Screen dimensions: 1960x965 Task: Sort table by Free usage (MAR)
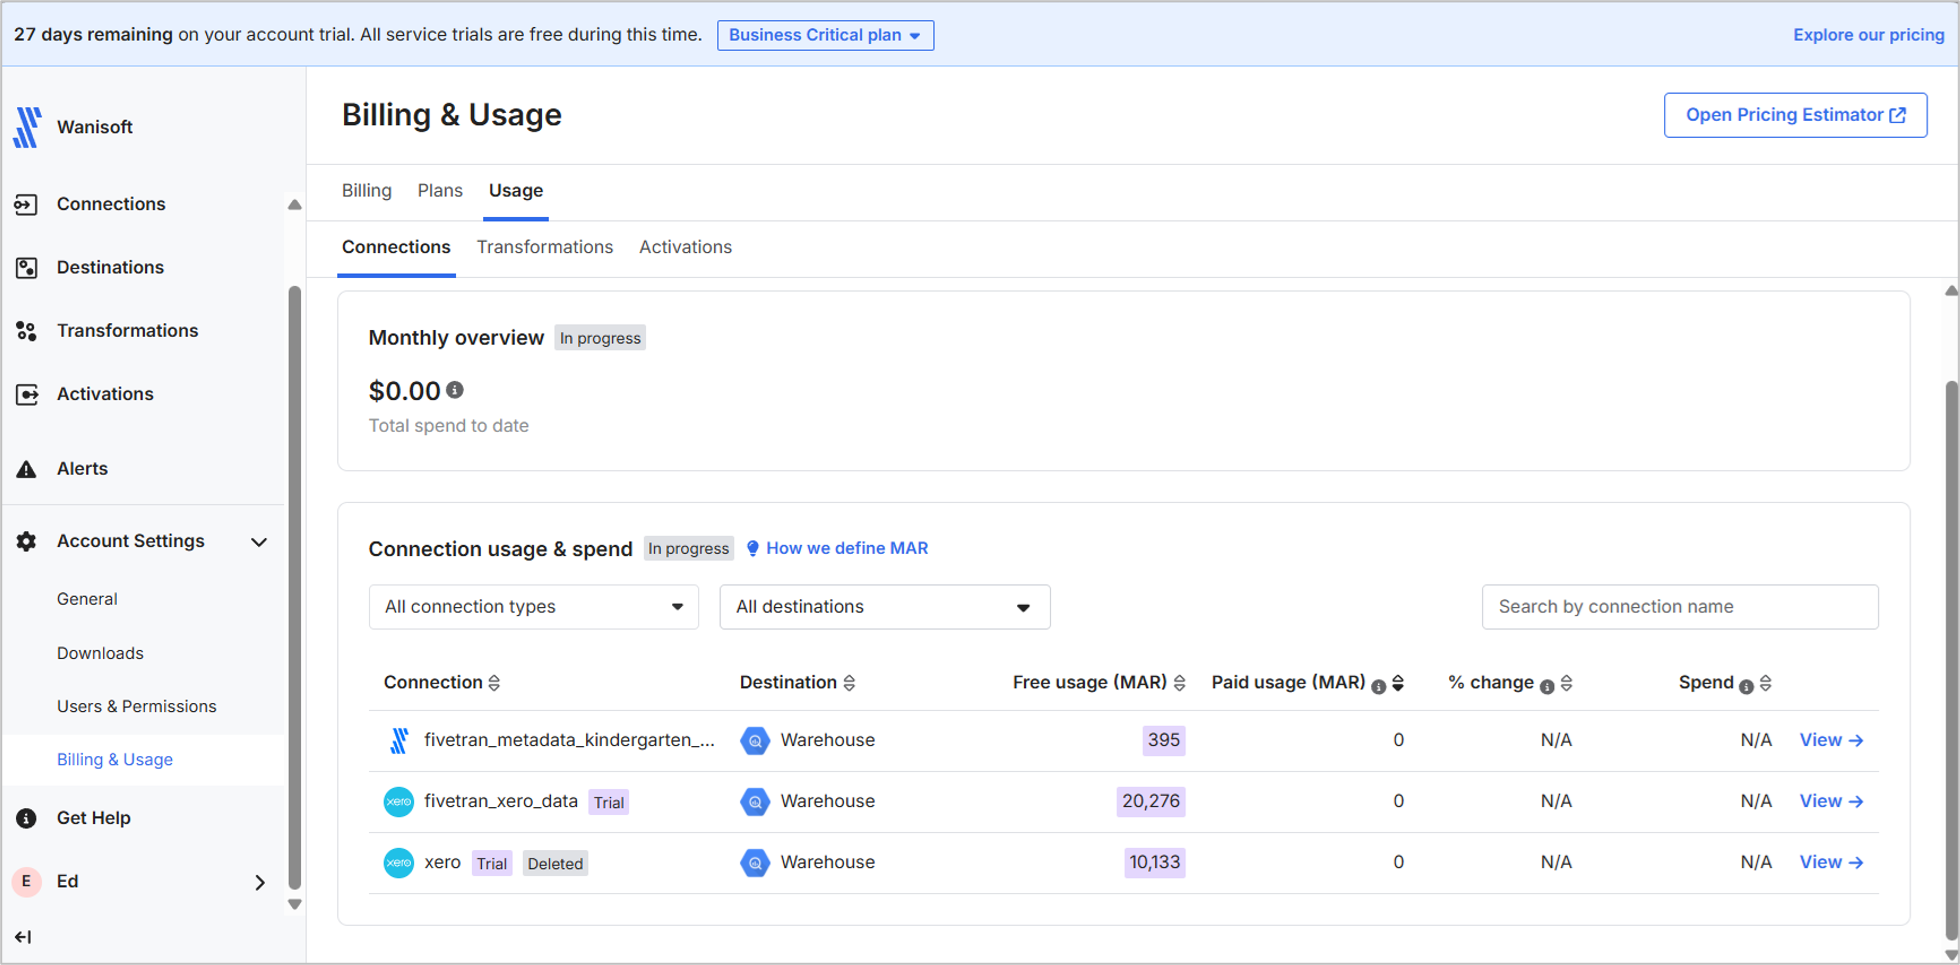[1179, 683]
